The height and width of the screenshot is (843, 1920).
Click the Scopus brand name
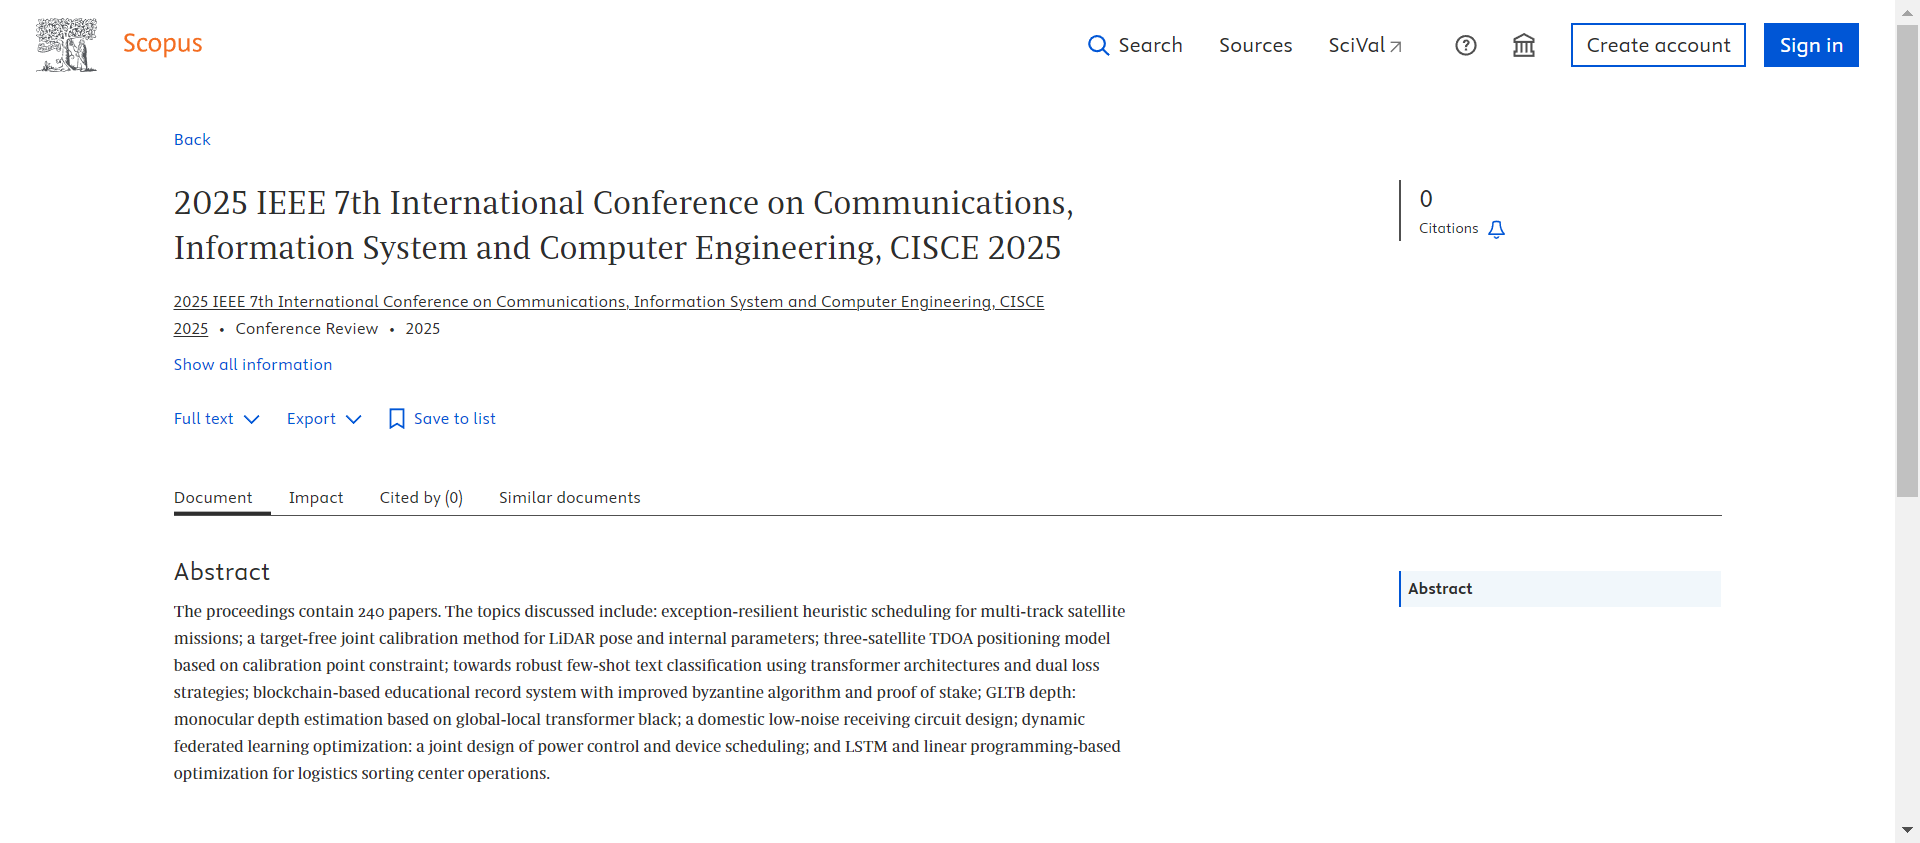(162, 44)
